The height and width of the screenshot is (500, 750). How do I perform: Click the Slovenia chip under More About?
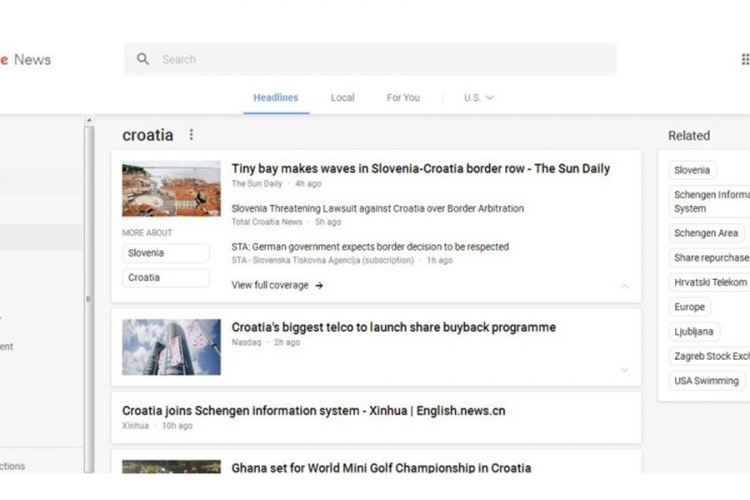tap(165, 253)
